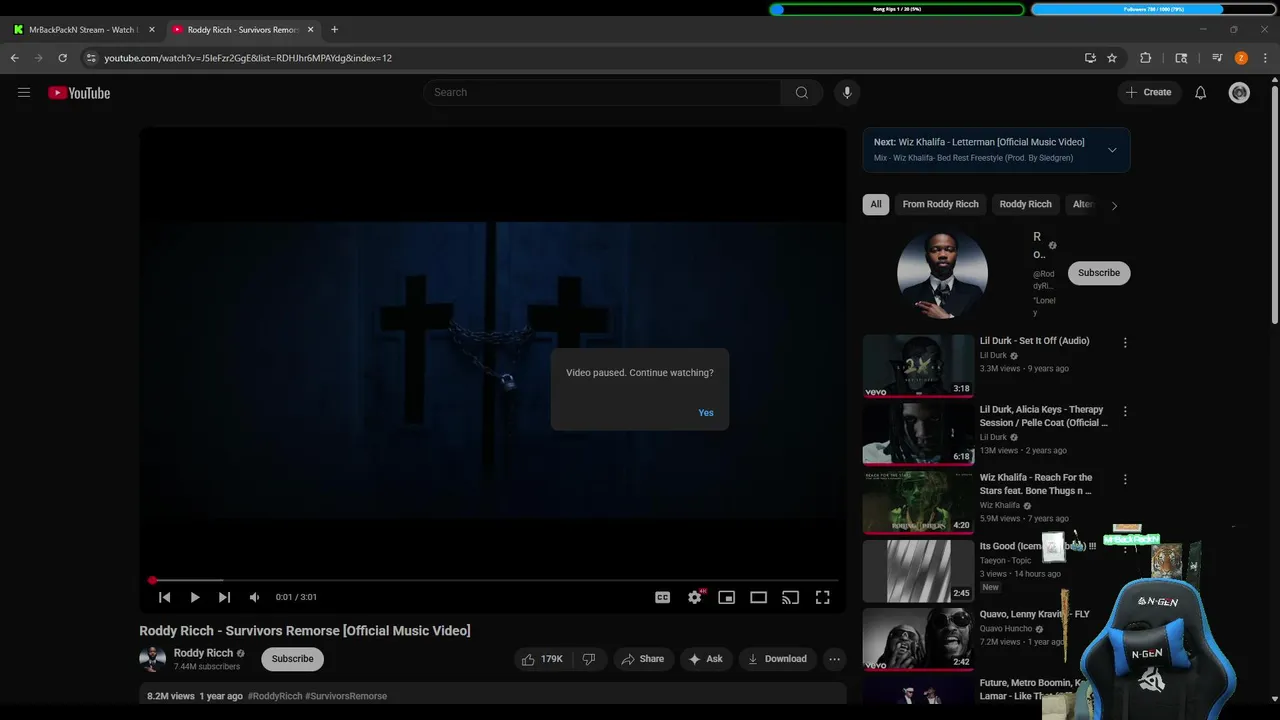Image resolution: width=1280 pixels, height=720 pixels.
Task: Open the Chrome profile avatar
Action: click(1241, 58)
